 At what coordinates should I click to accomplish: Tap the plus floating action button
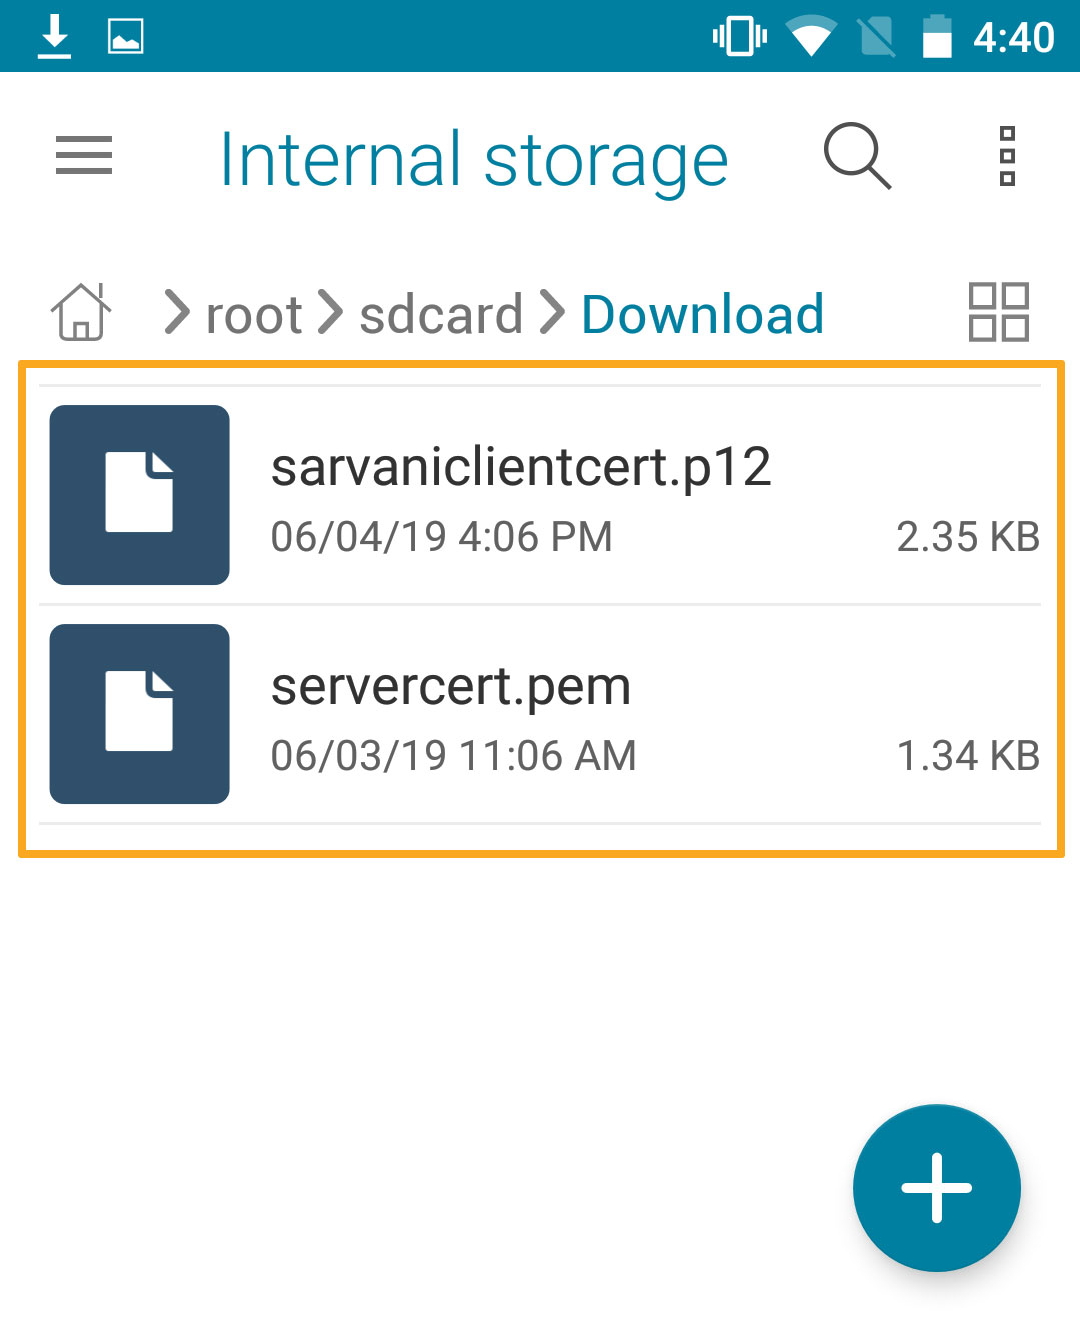(936, 1188)
